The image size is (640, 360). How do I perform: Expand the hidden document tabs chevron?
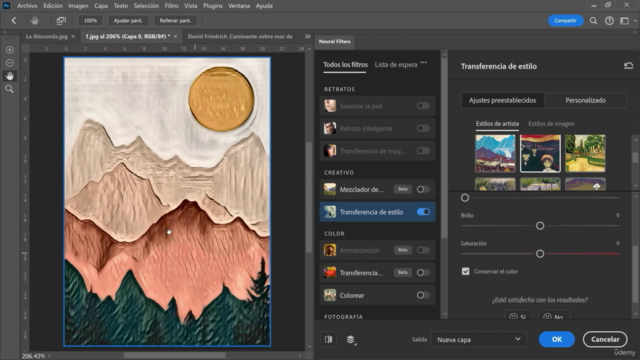tap(308, 36)
